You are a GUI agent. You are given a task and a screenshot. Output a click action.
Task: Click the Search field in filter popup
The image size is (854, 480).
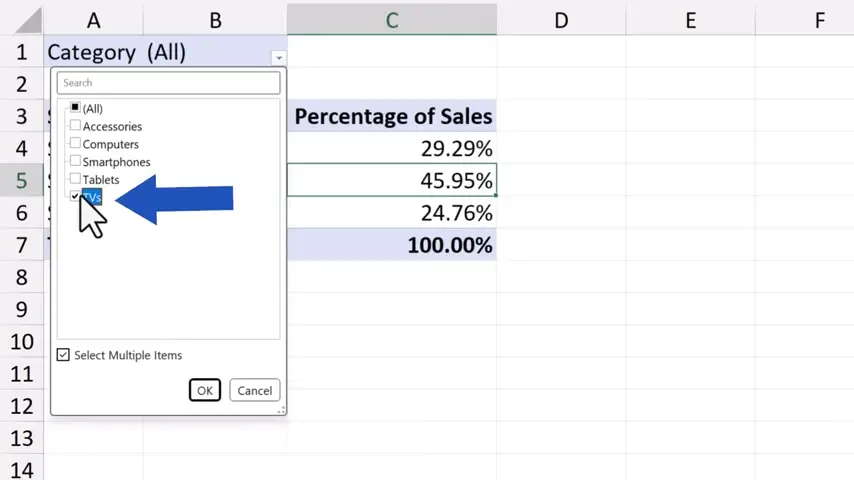pos(168,83)
